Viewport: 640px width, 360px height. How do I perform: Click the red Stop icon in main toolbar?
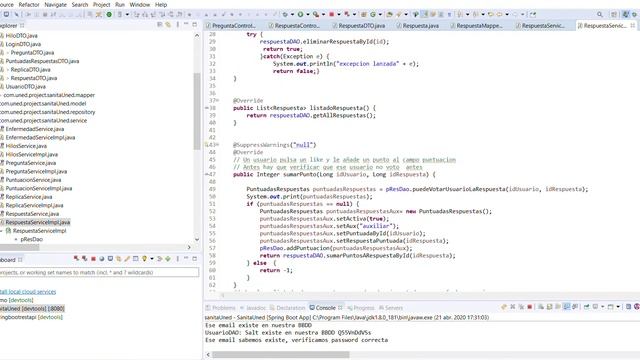[331, 14]
